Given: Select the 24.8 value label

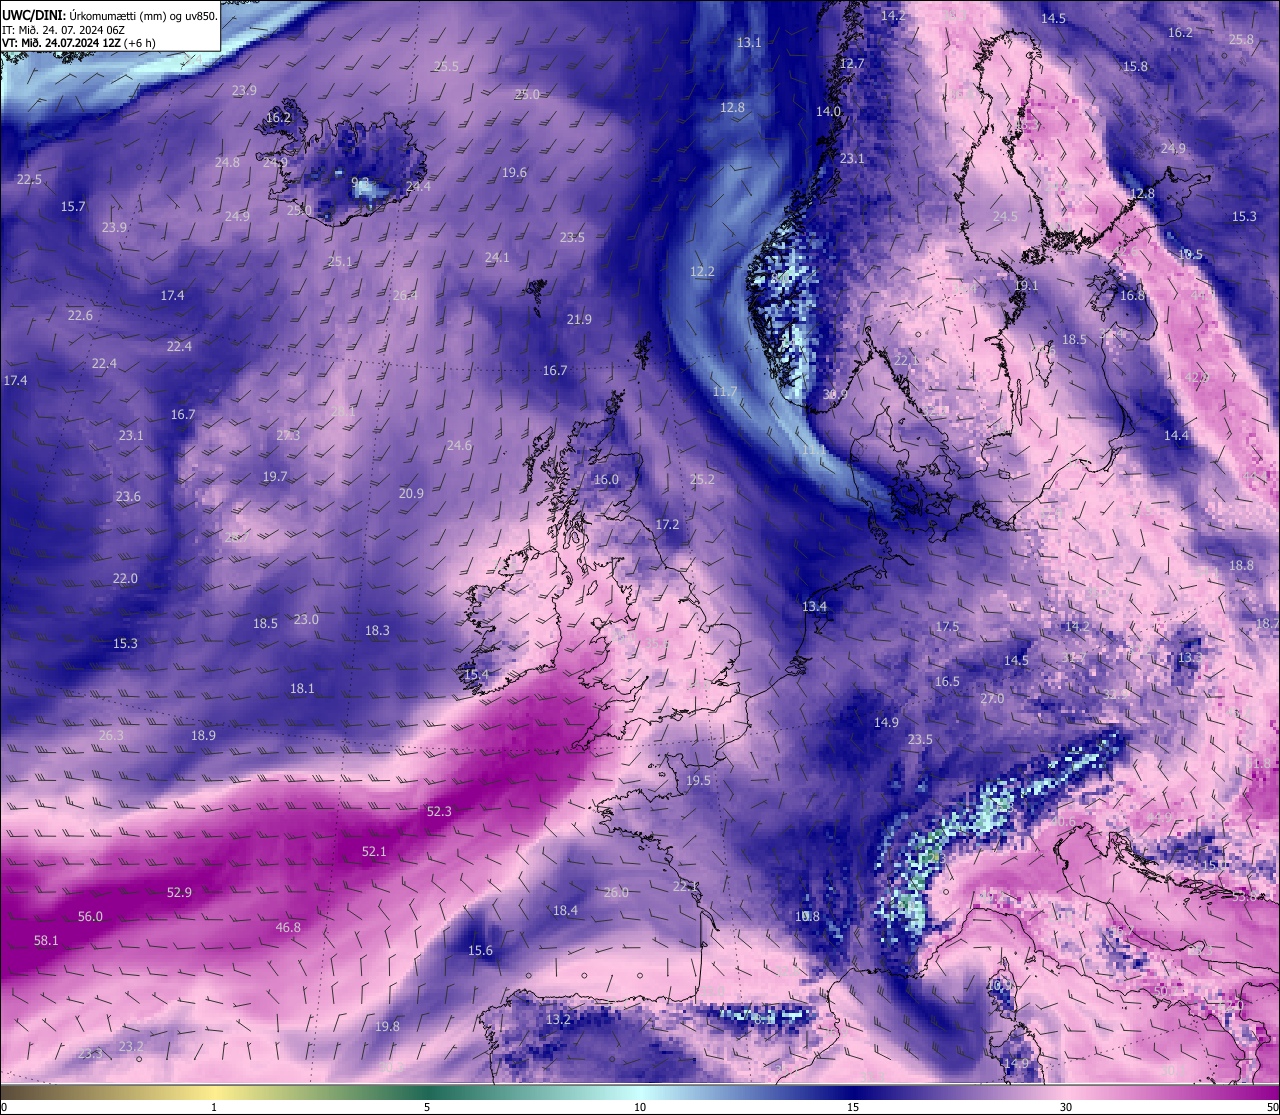Looking at the screenshot, I should coord(227,163).
